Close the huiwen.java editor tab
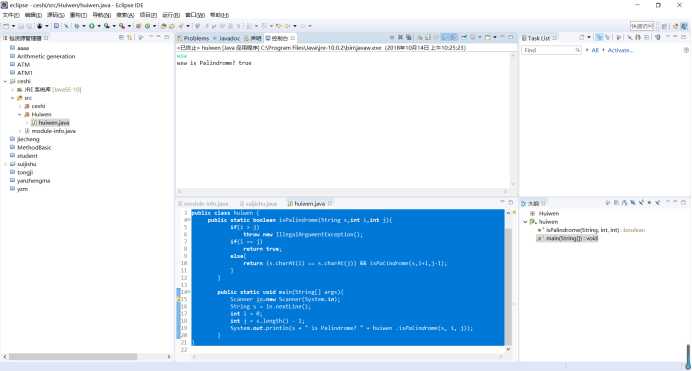 [x=330, y=203]
